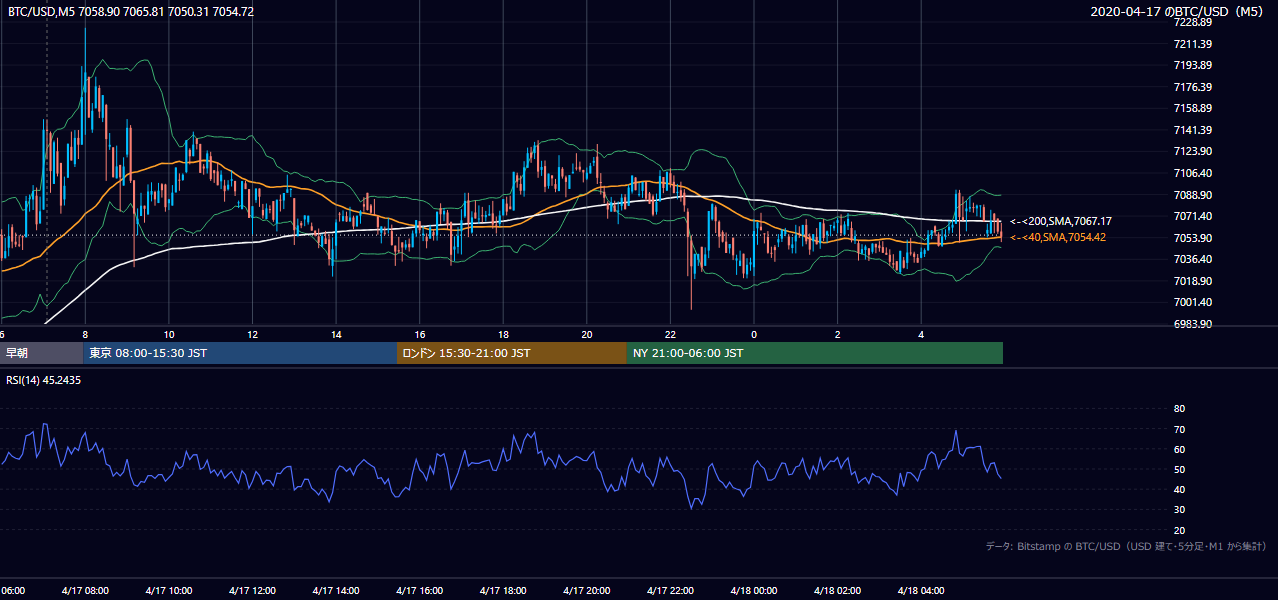Click hour tick '14' under the price chart

[336, 335]
